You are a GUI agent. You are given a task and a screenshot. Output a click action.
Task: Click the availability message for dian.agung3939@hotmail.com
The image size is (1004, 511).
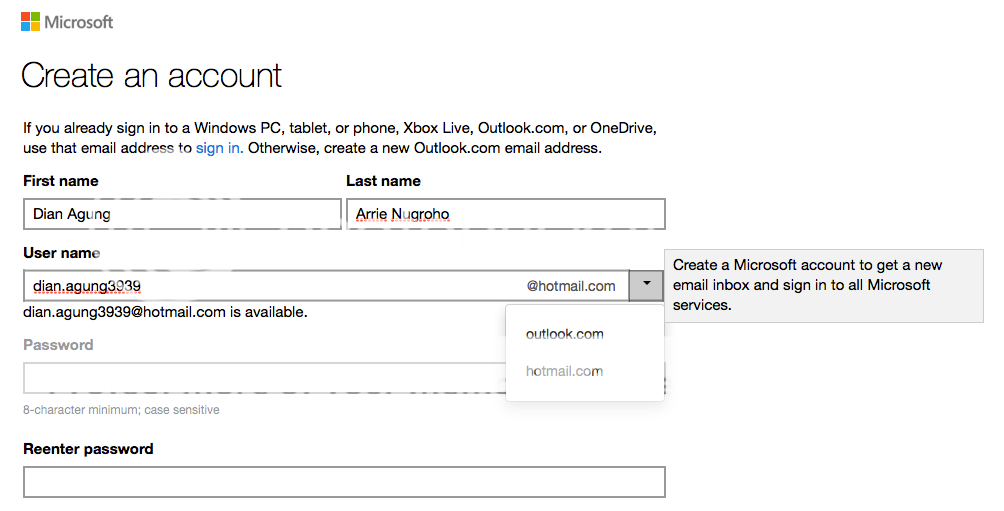tap(165, 312)
